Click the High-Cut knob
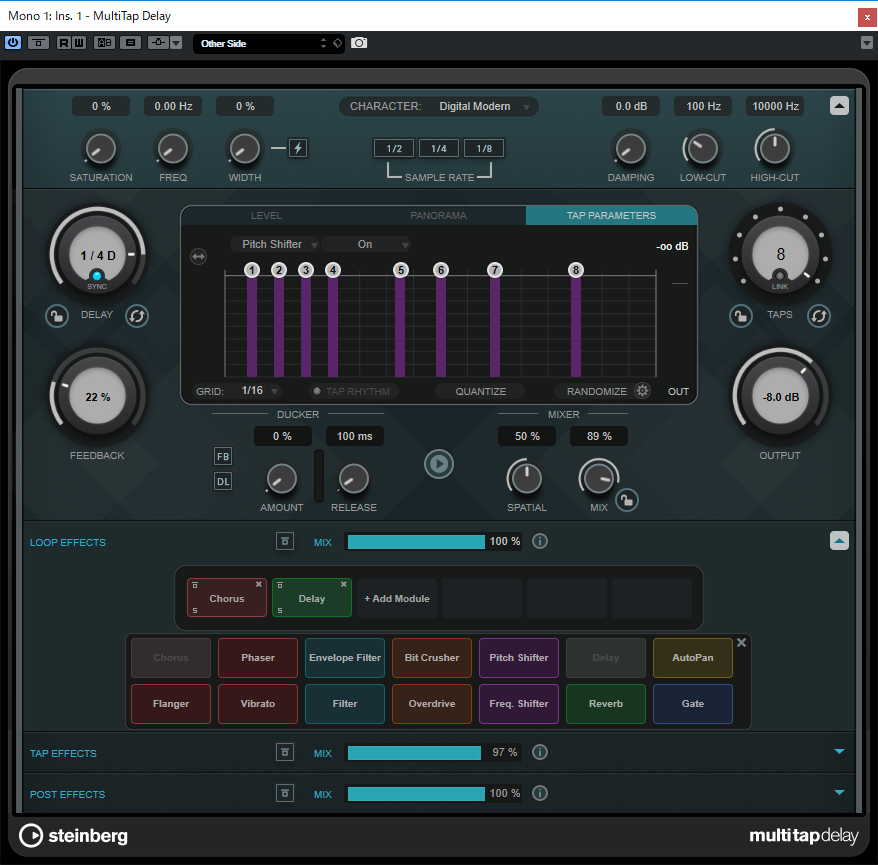The image size is (878, 865). pos(774,149)
